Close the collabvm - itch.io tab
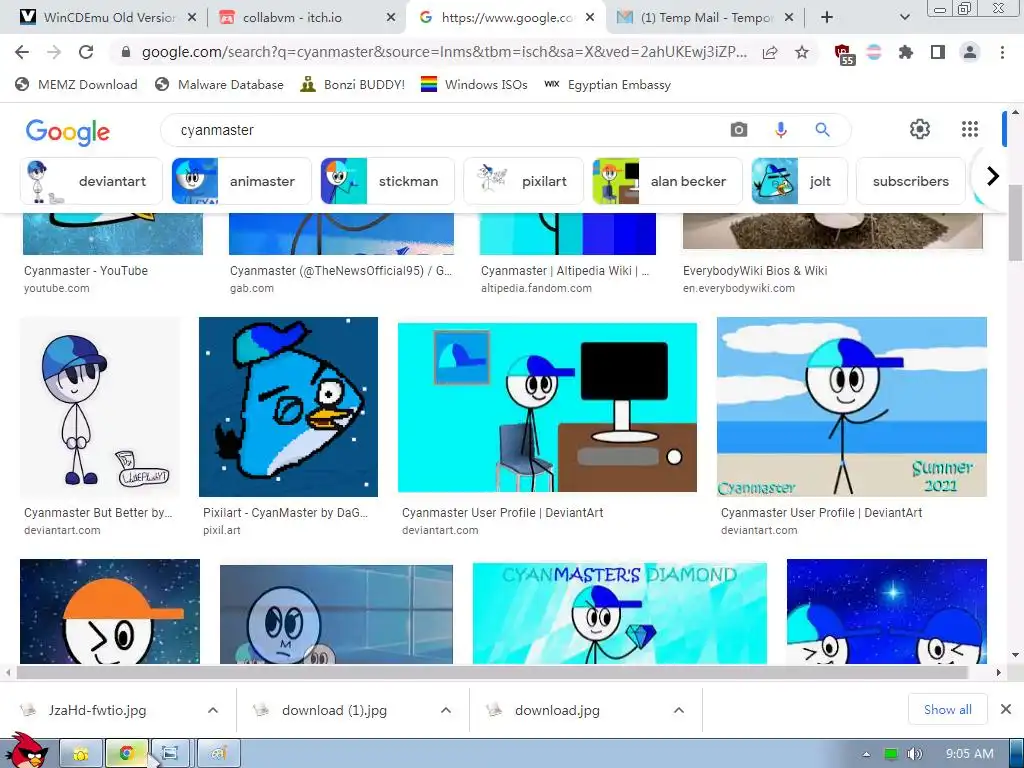Viewport: 1024px width, 768px height. [x=391, y=18]
